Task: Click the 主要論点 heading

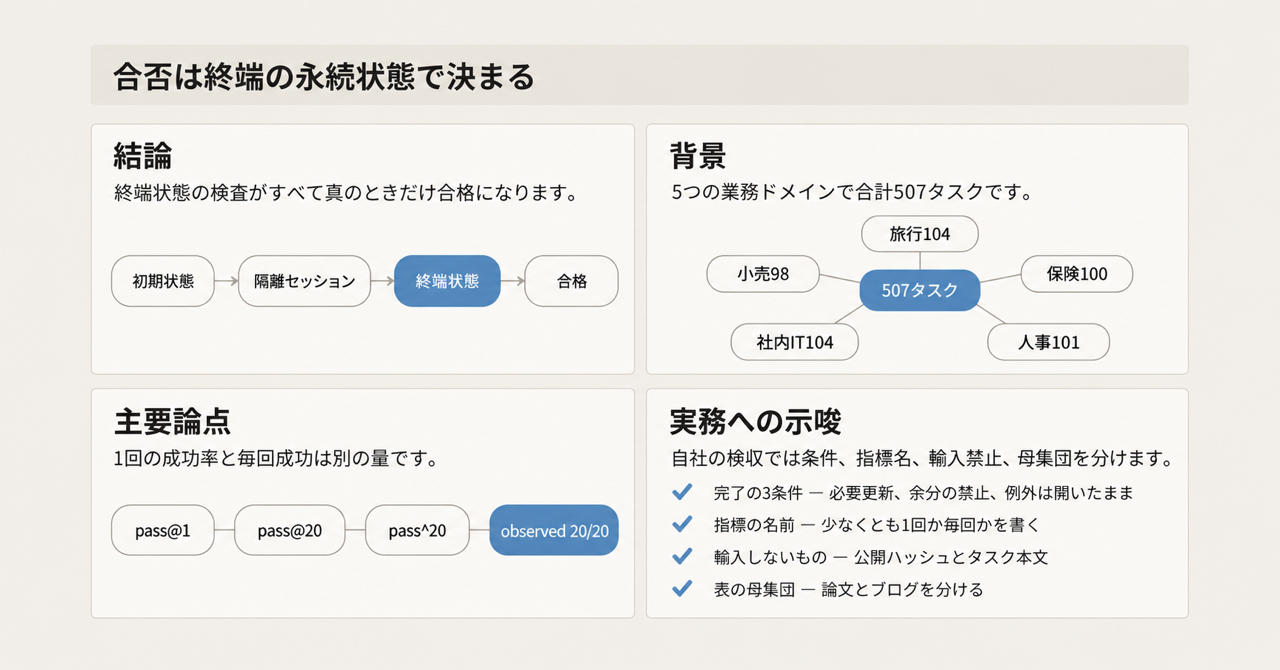Action: coord(172,421)
